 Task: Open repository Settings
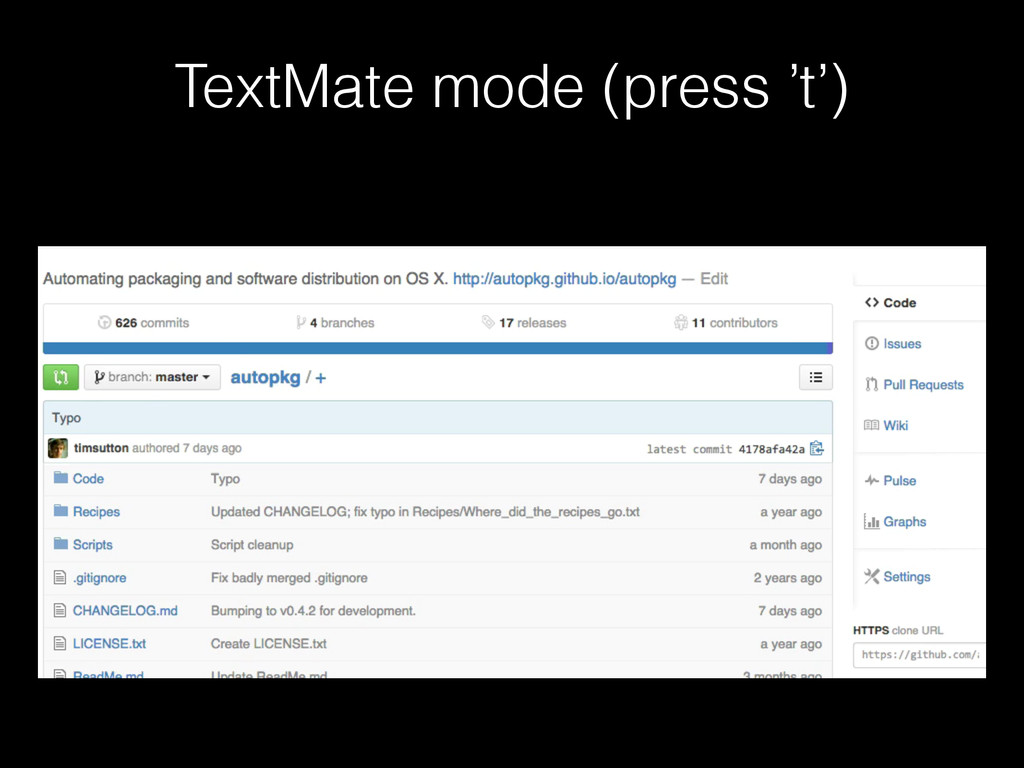(906, 577)
